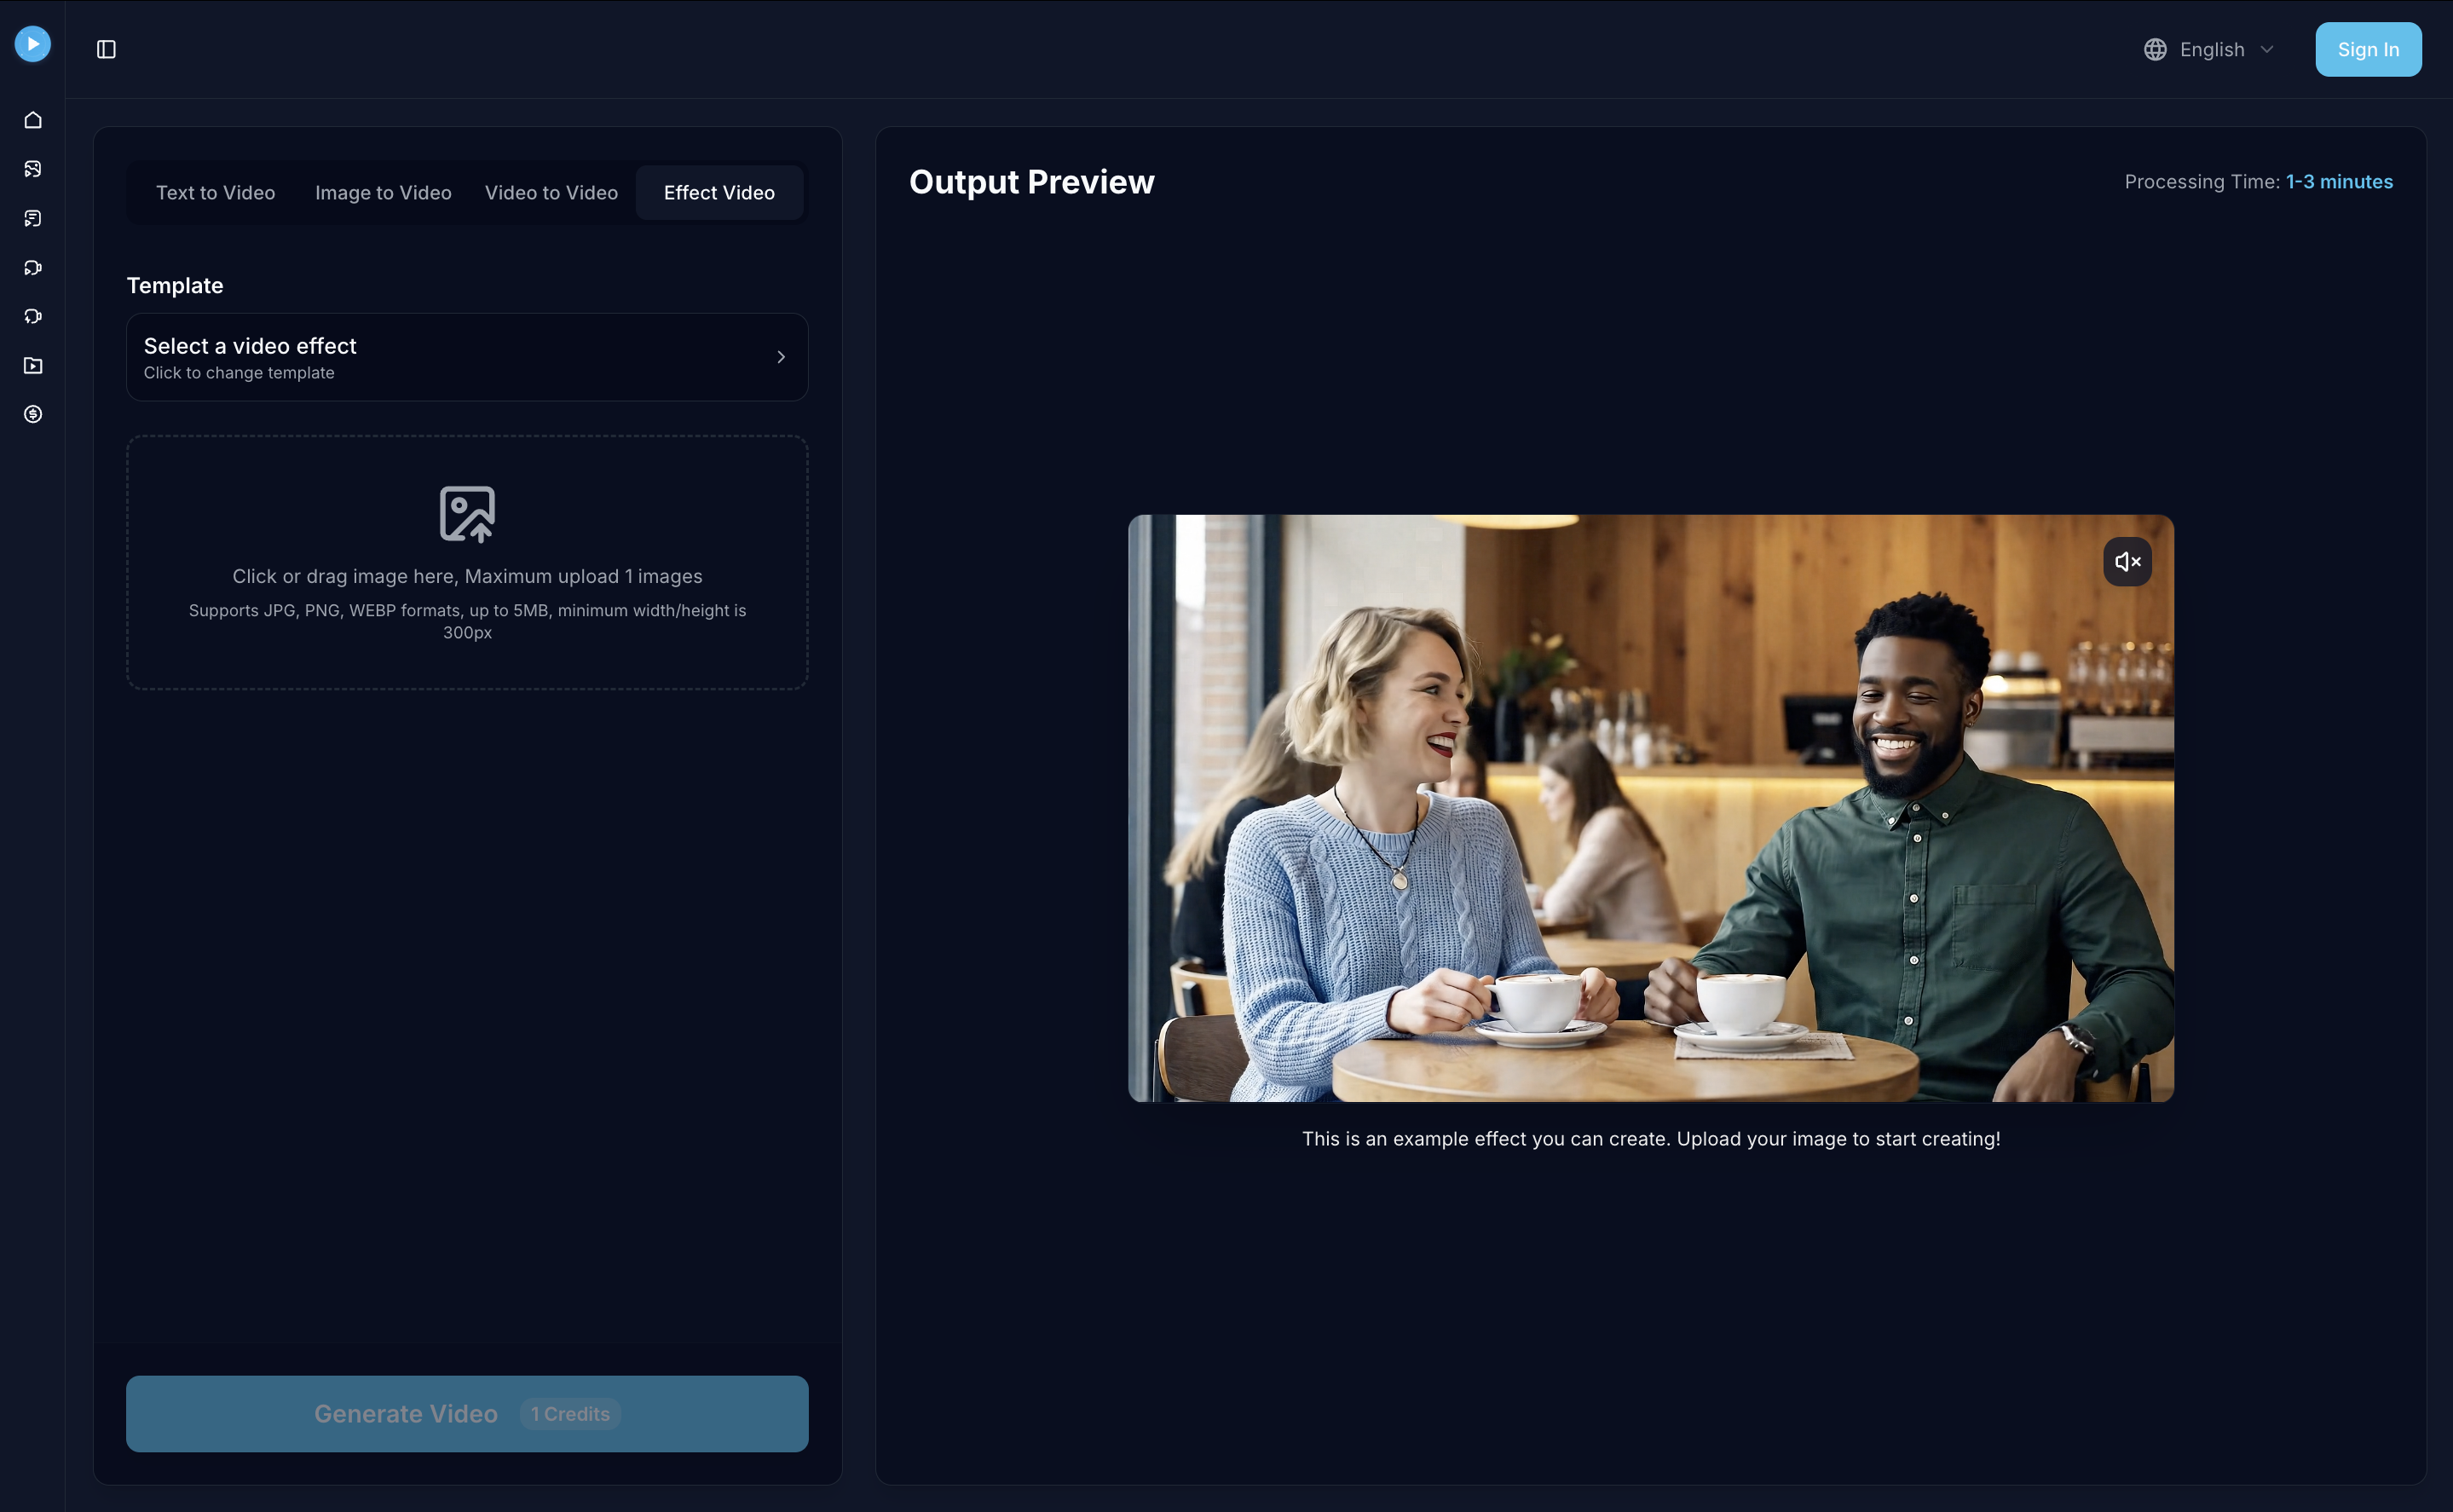Click the app logo play icon
This screenshot has height=1512, width=2453.
(32, 44)
